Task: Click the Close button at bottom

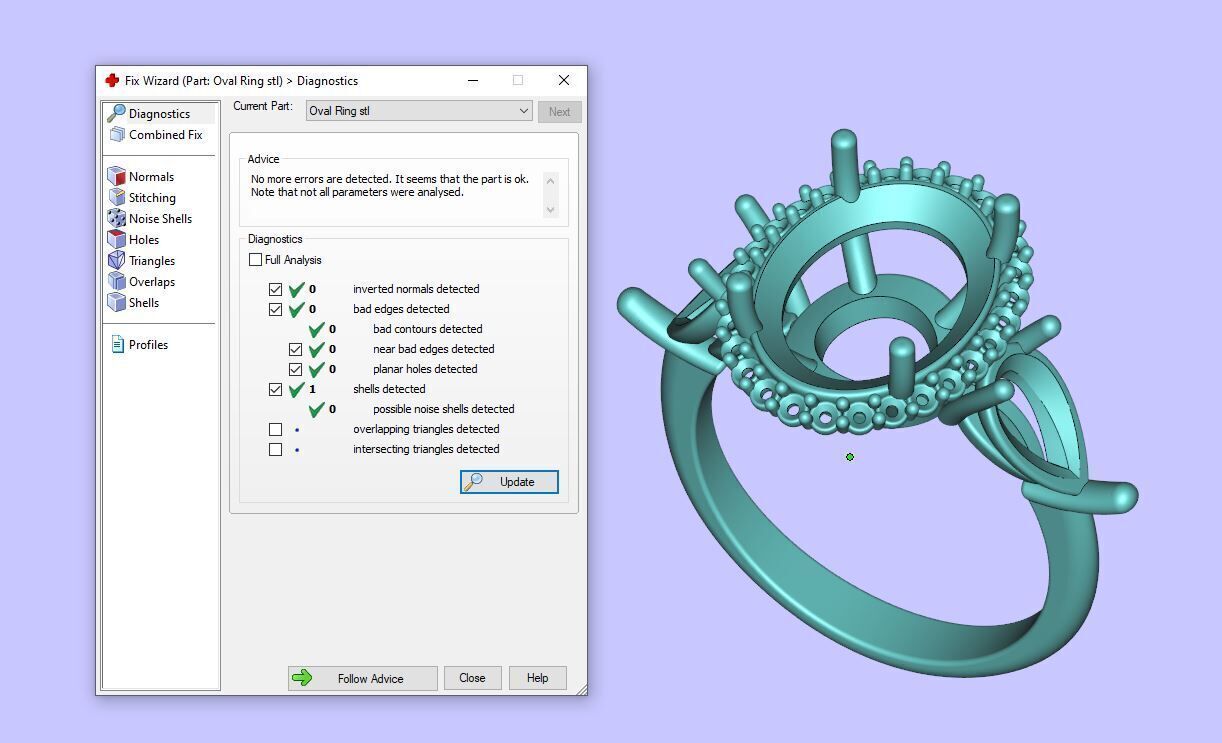Action: click(472, 678)
